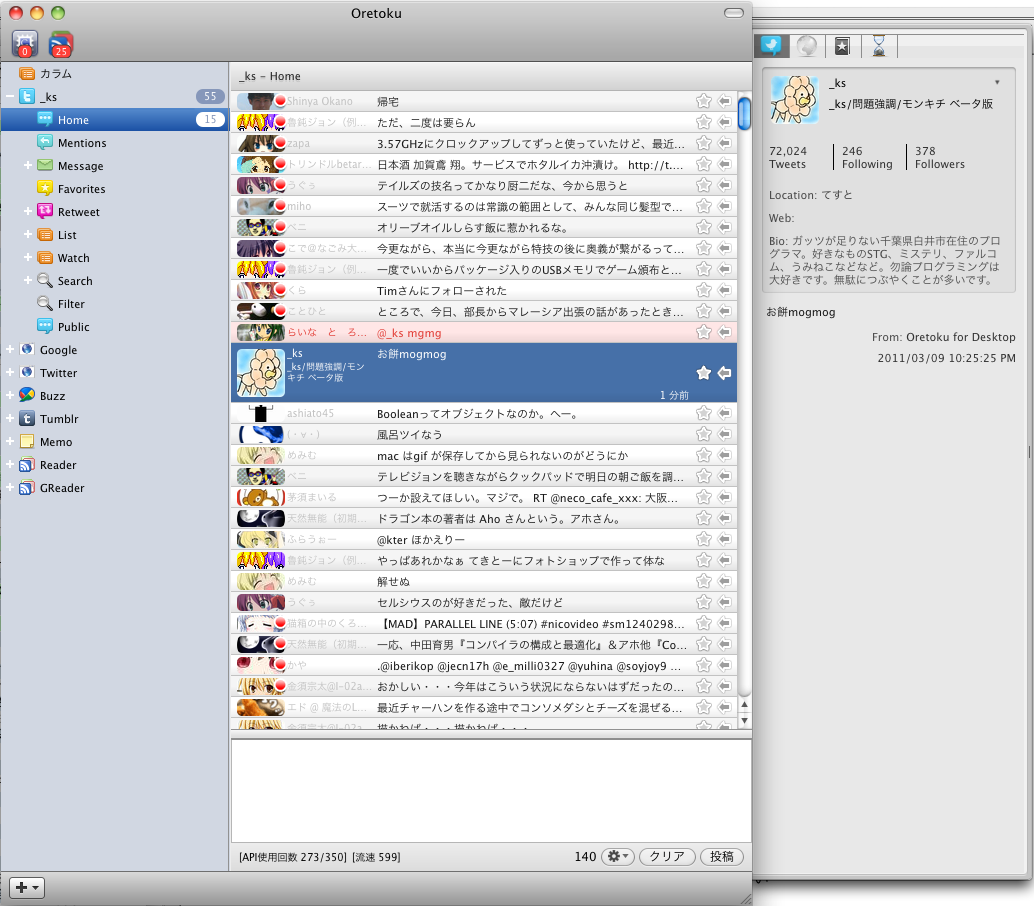Screen dimensions: 1034x906
Task: Click the plus dropdown button at bottom left
Action: [x=27, y=888]
